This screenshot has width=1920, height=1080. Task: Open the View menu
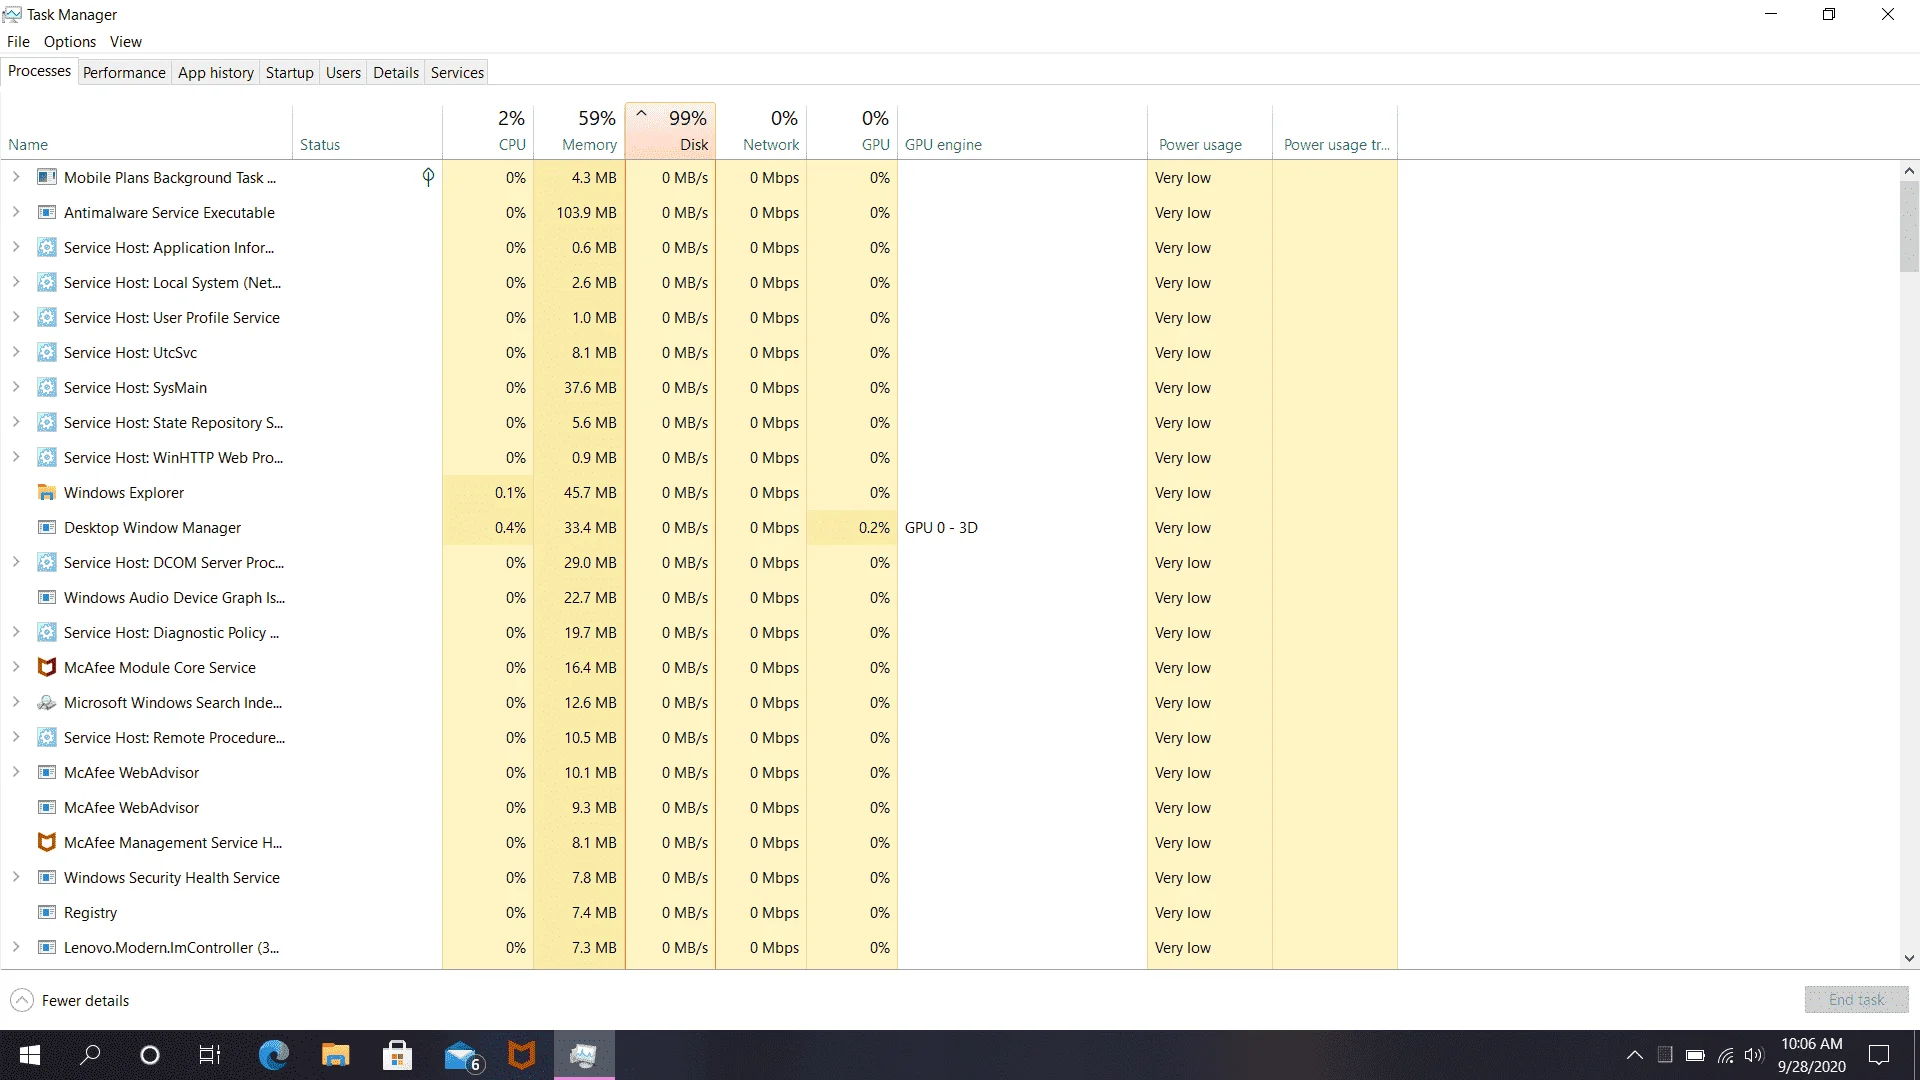coord(126,41)
